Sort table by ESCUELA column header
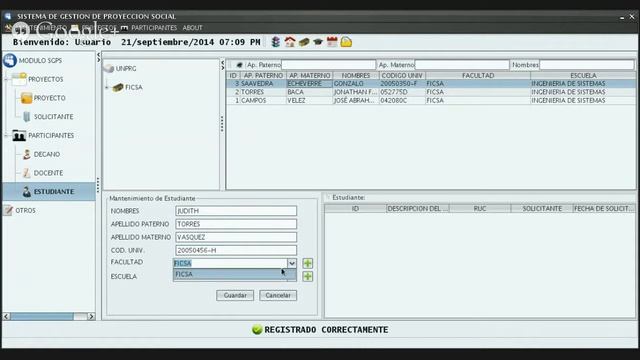 tap(583, 76)
